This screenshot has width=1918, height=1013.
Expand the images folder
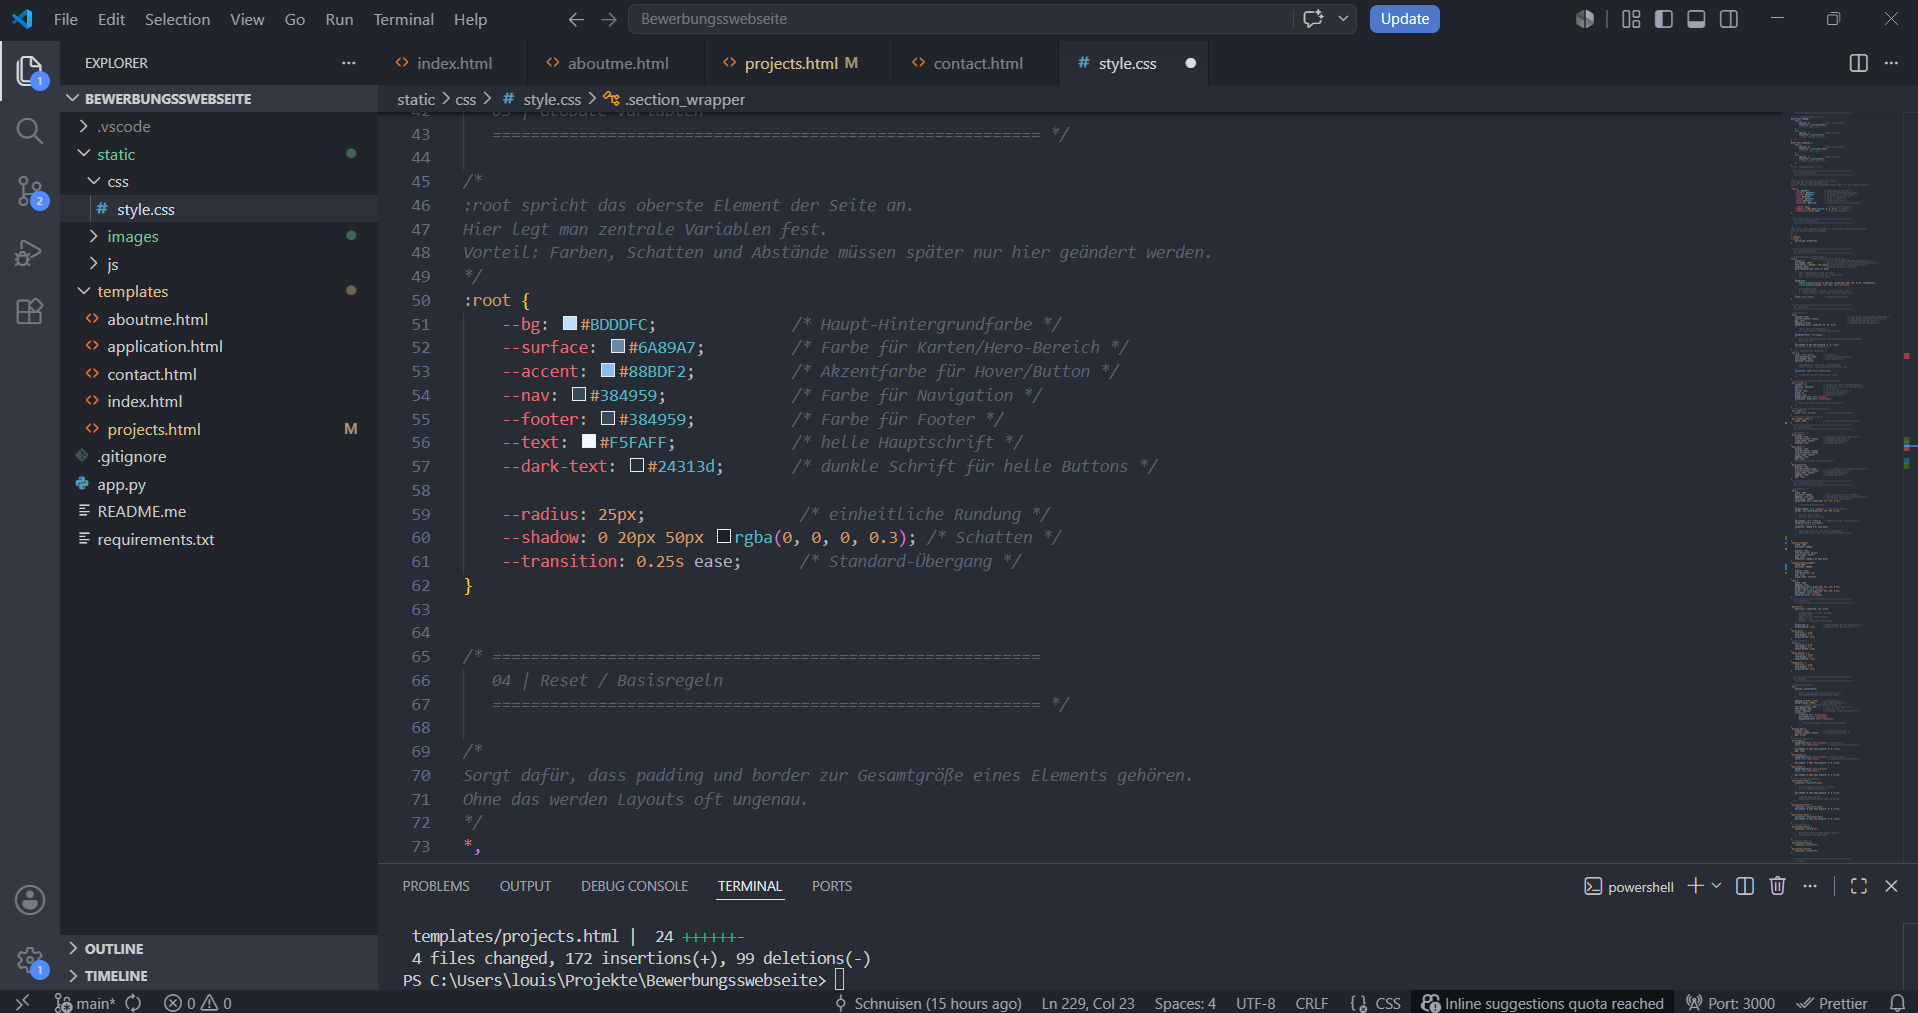[x=94, y=236]
